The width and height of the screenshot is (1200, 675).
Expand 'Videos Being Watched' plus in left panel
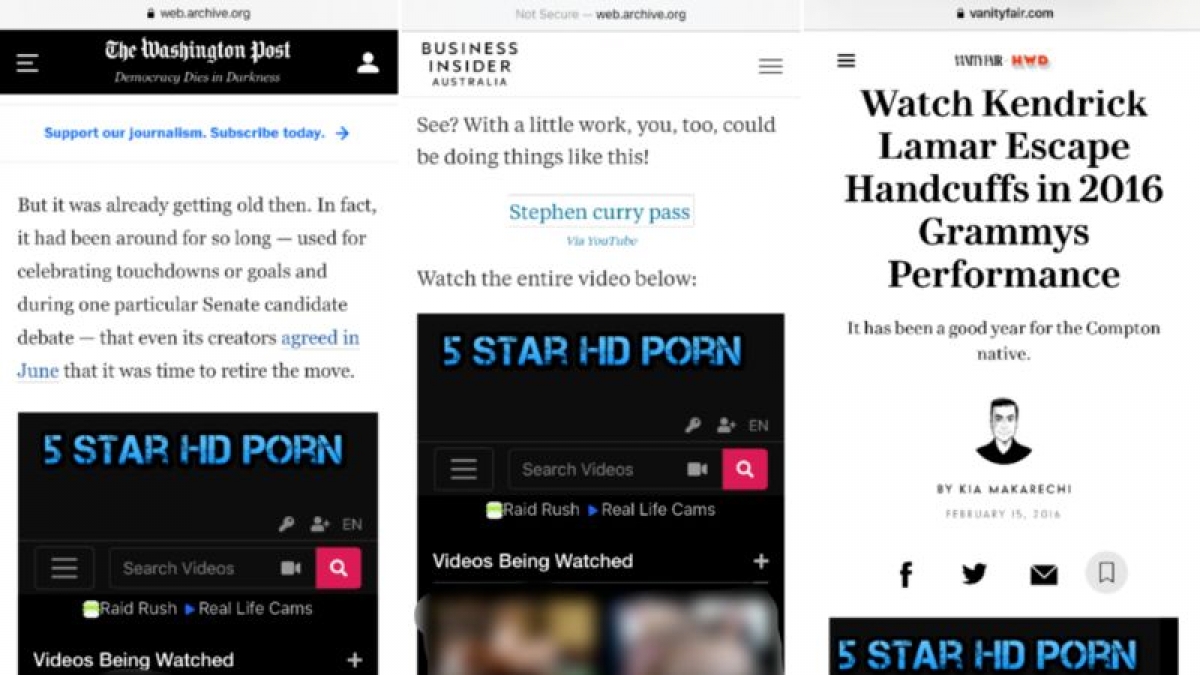(x=353, y=660)
